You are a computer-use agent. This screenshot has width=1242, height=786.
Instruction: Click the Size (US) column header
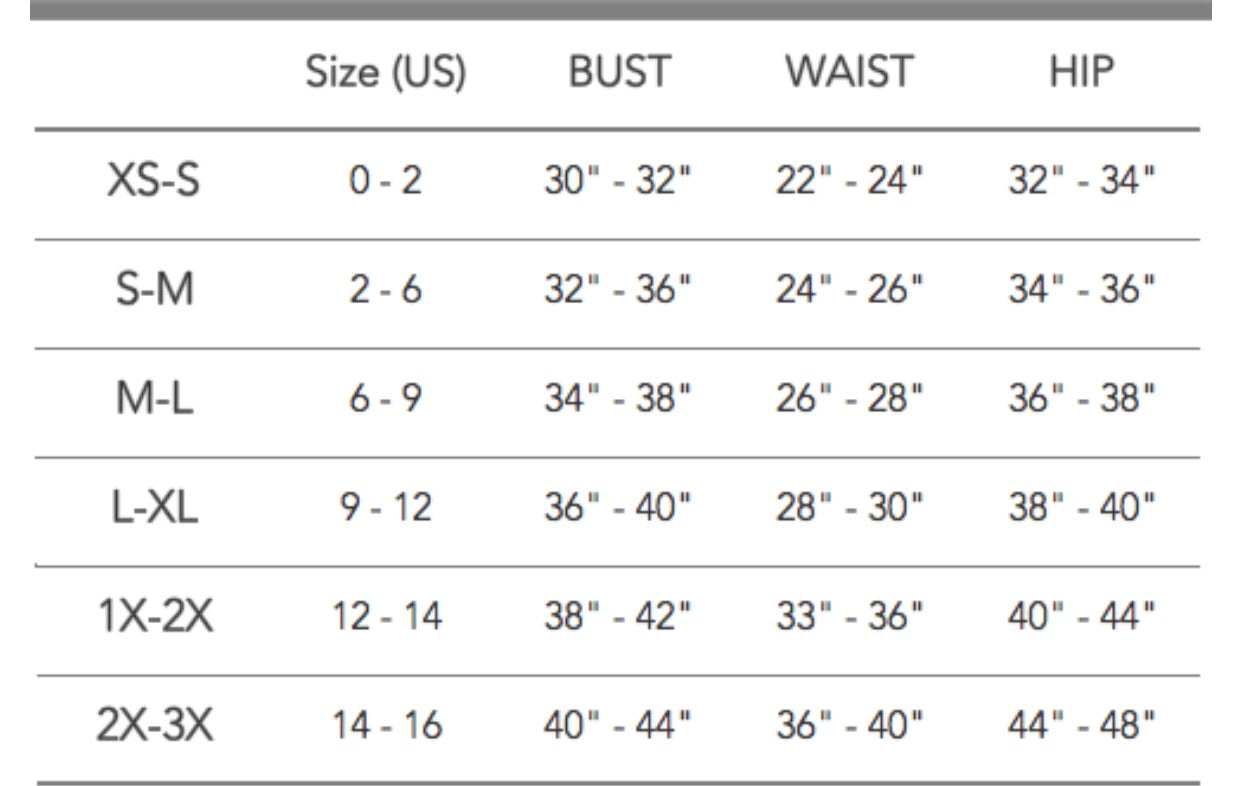(385, 73)
